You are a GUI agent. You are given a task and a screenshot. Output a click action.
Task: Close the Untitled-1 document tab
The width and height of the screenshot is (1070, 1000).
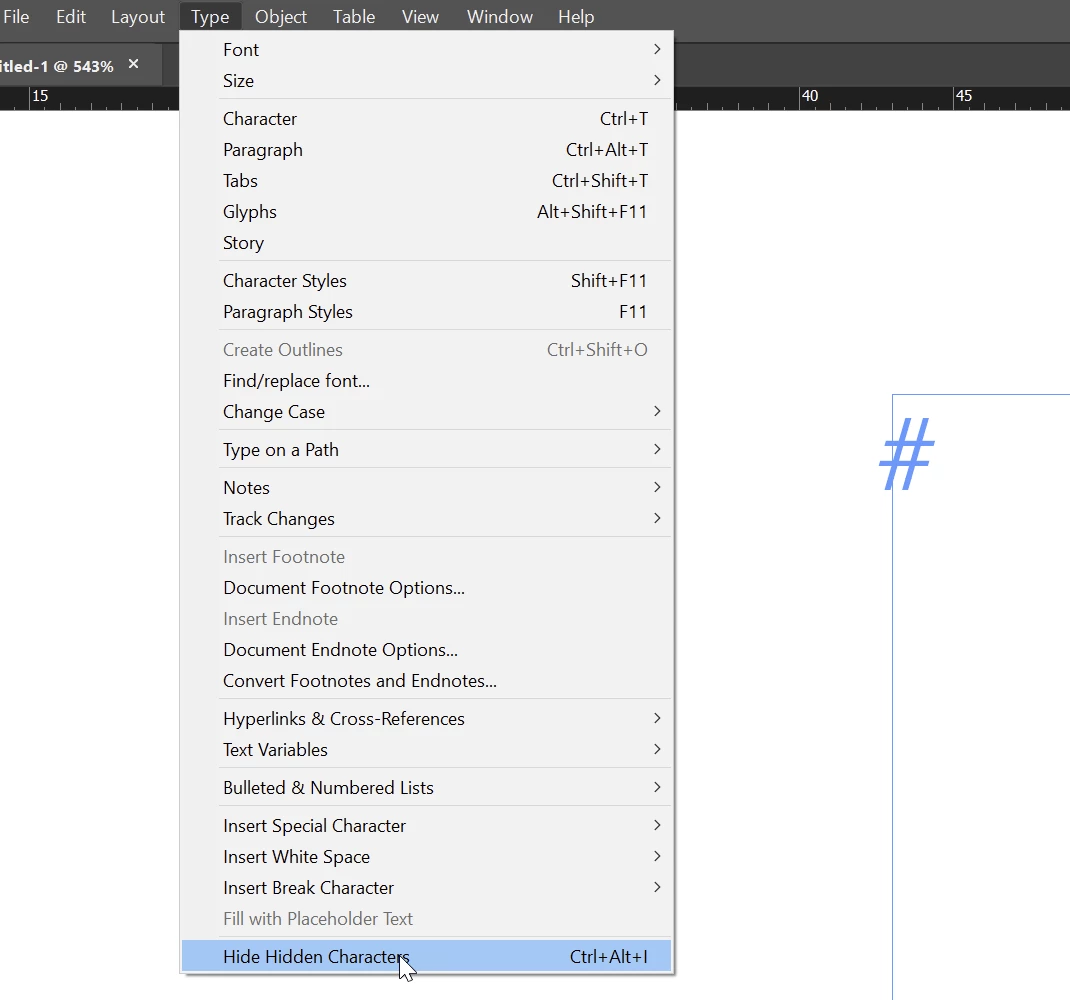point(134,64)
